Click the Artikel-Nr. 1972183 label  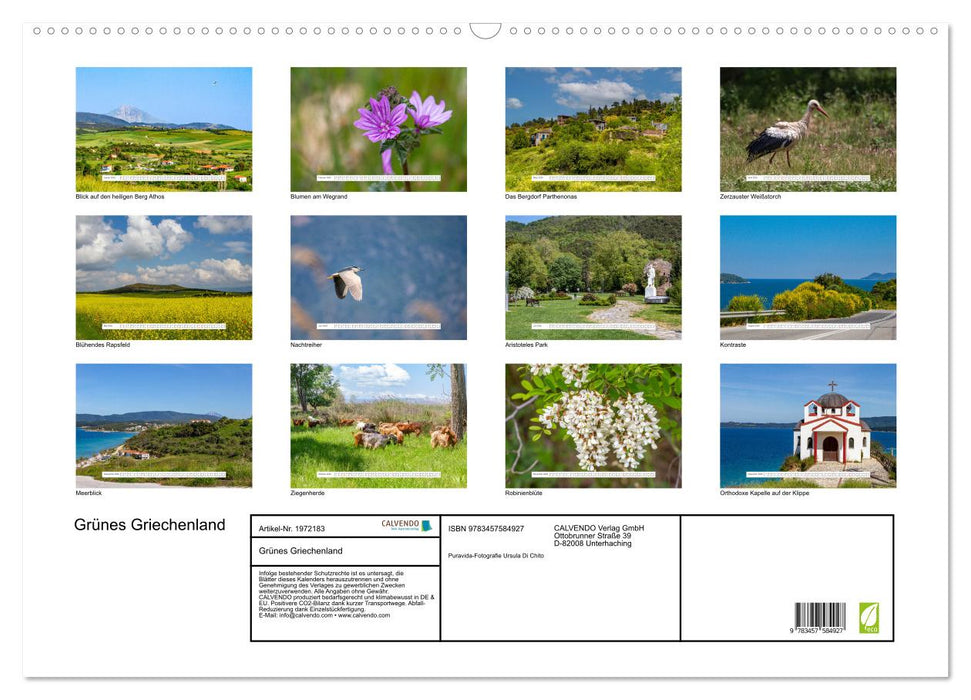click(x=292, y=528)
